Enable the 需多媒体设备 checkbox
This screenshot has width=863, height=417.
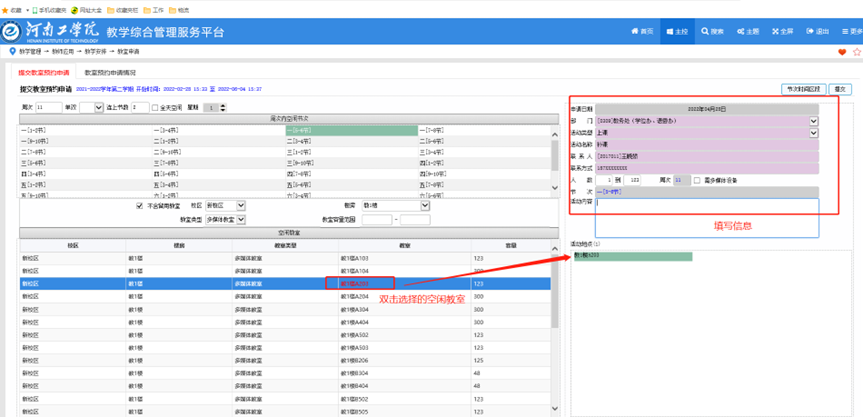(697, 180)
